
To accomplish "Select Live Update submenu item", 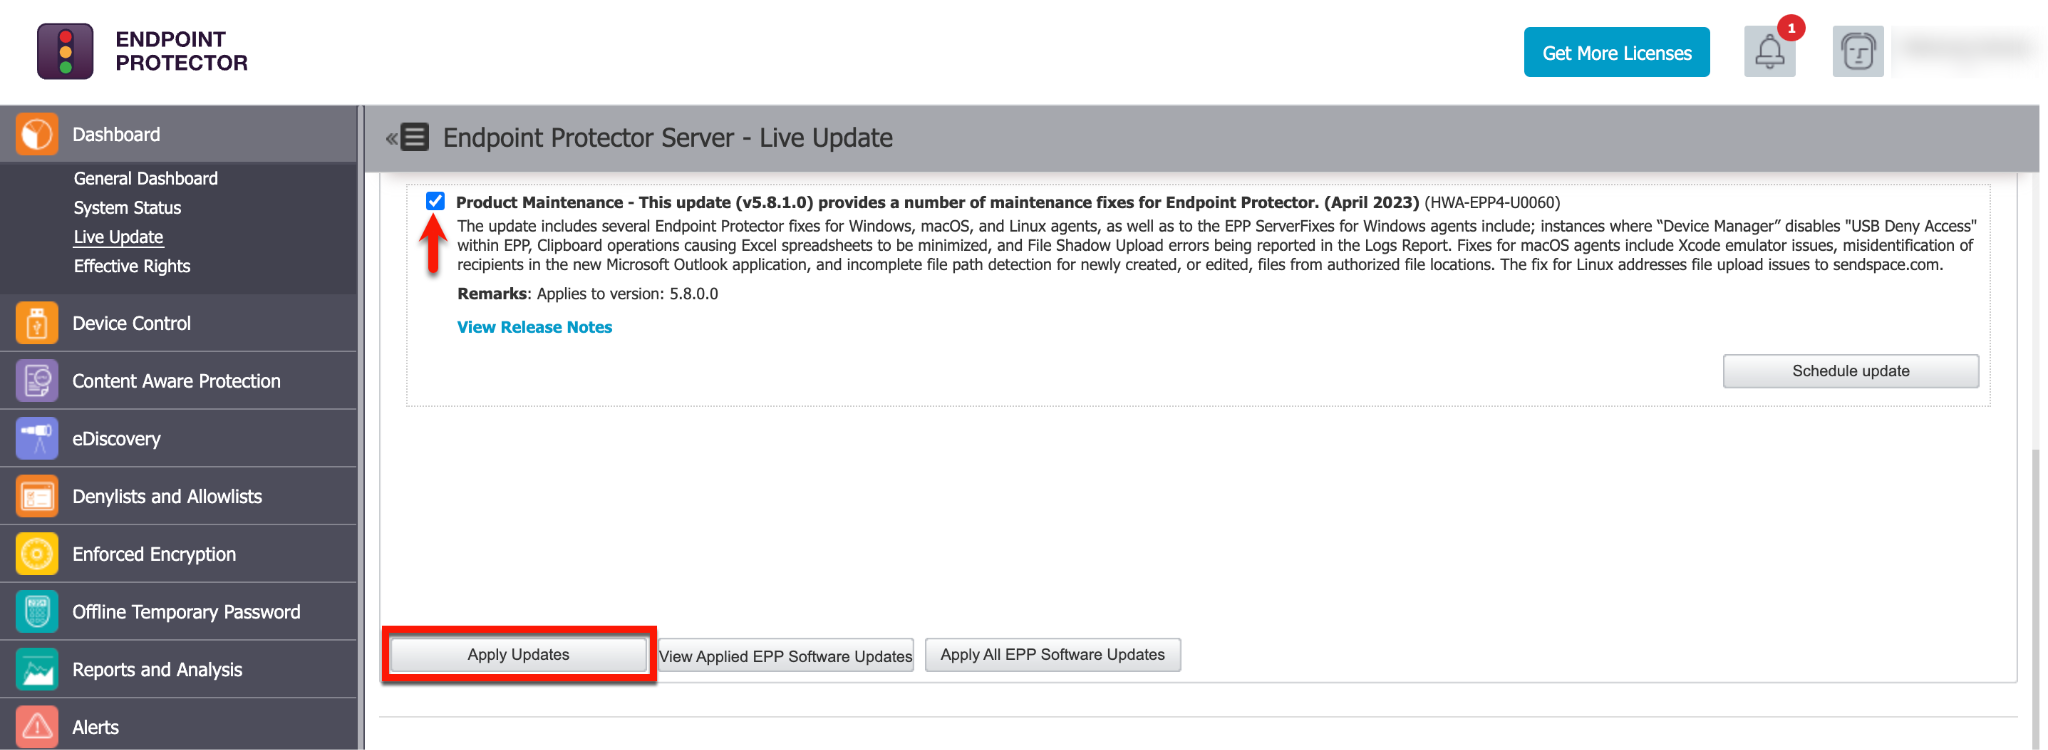I will 118,237.
